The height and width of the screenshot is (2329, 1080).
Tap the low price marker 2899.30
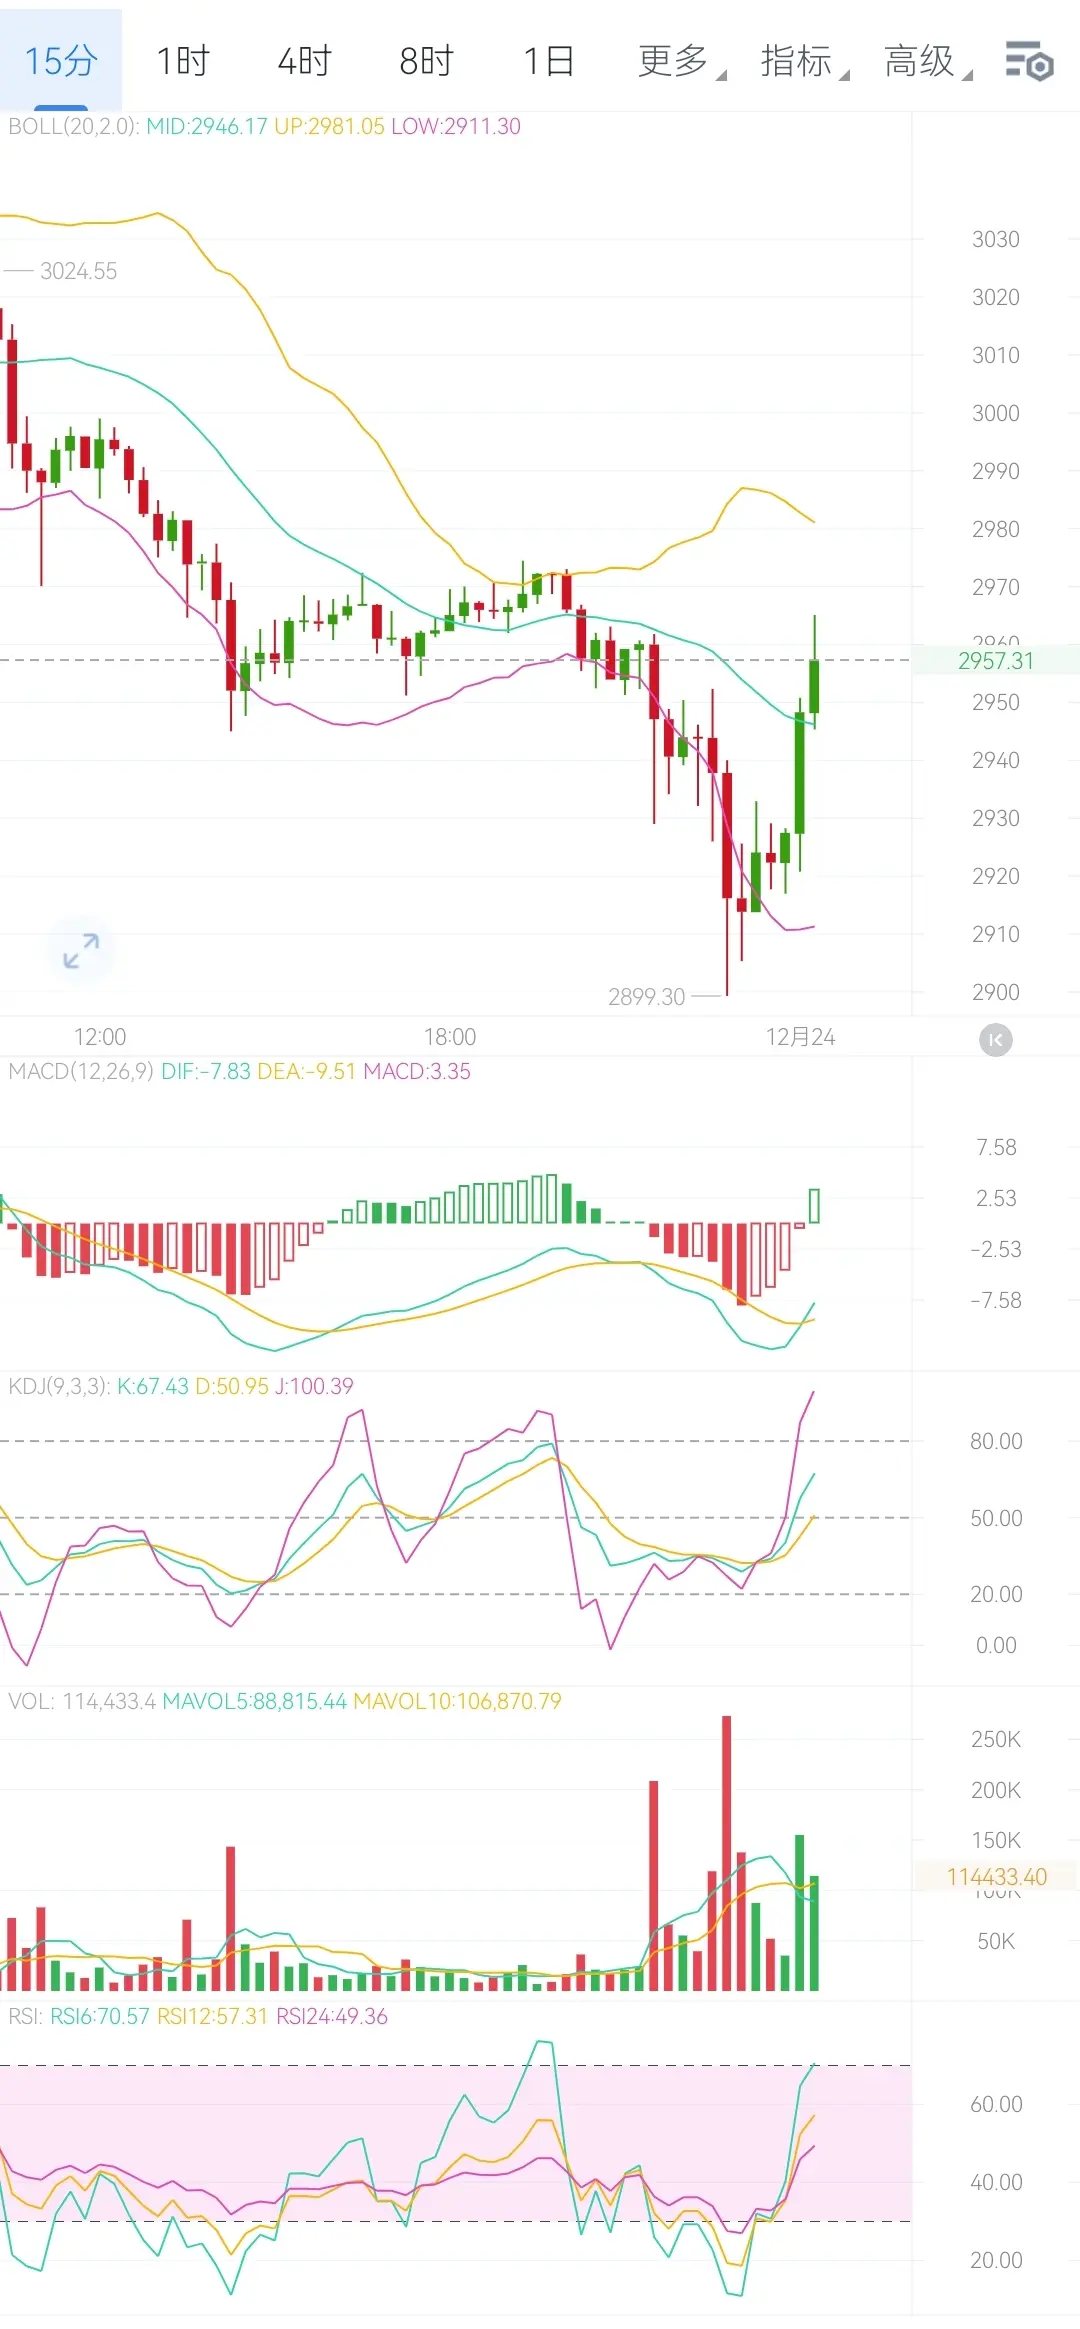tap(646, 997)
